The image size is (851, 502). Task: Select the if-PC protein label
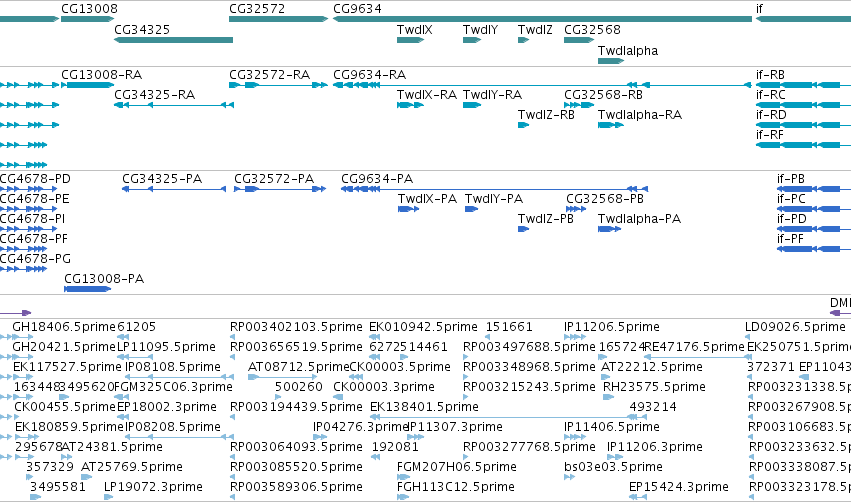791,199
